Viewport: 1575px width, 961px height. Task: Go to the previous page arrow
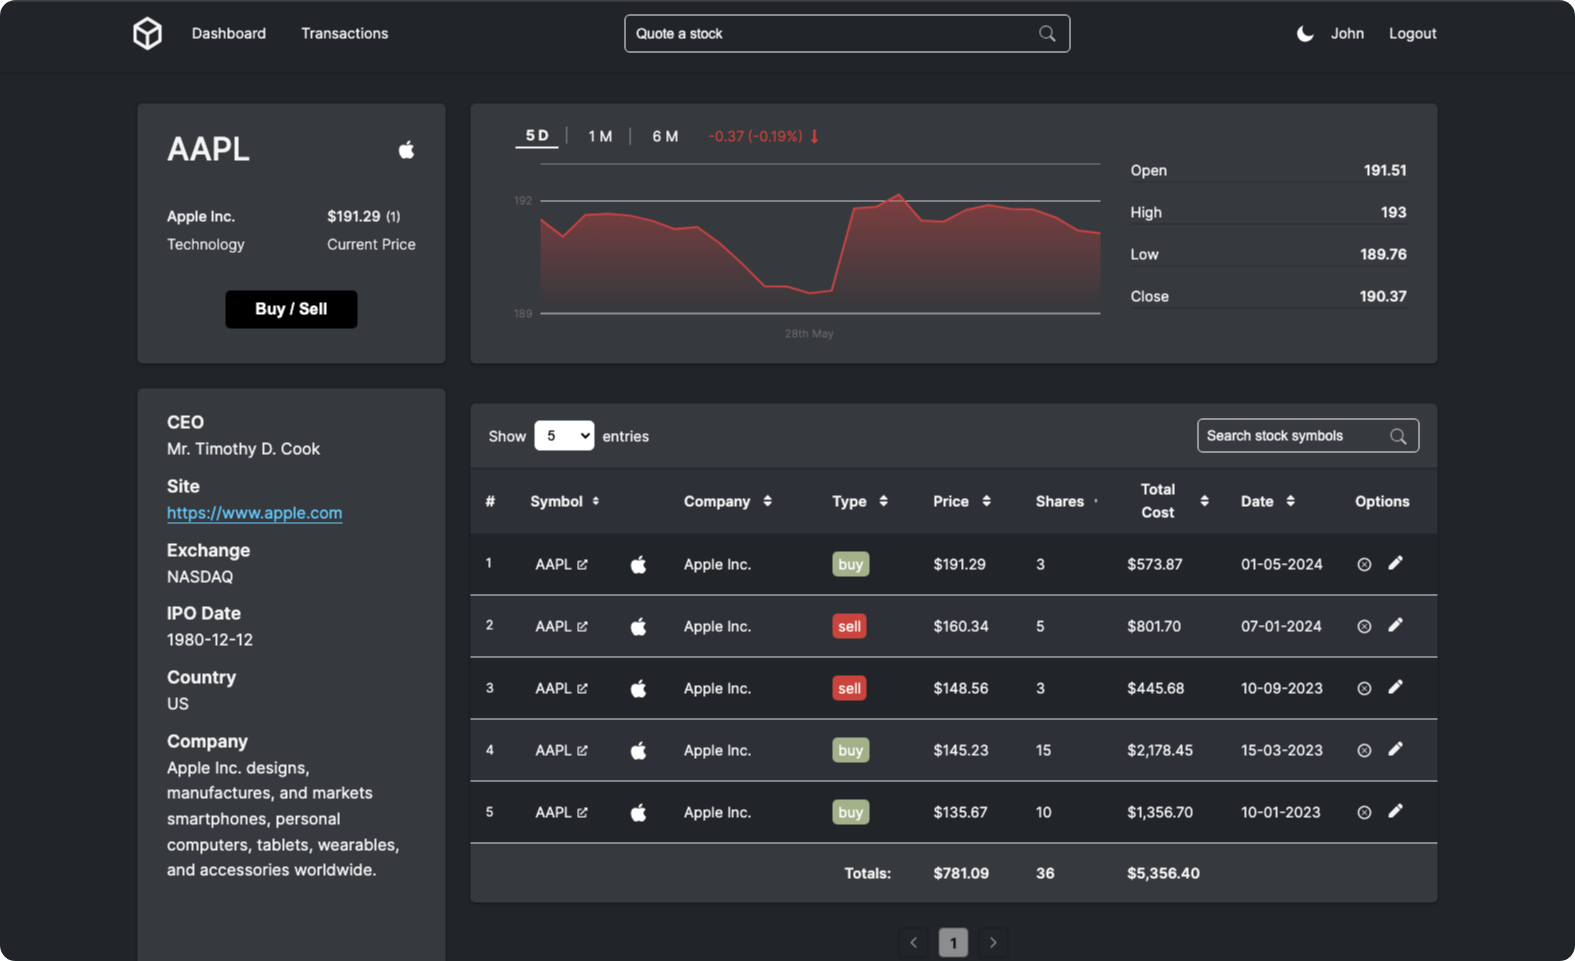(x=913, y=942)
